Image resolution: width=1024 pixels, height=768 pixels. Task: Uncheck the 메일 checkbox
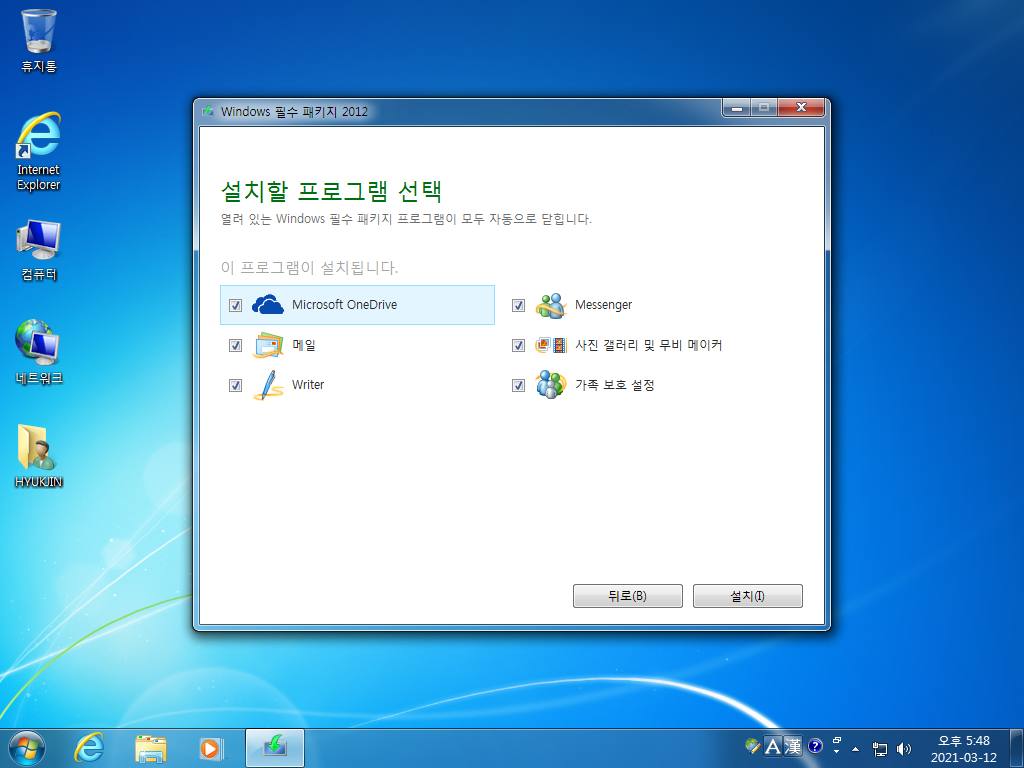[x=236, y=345]
